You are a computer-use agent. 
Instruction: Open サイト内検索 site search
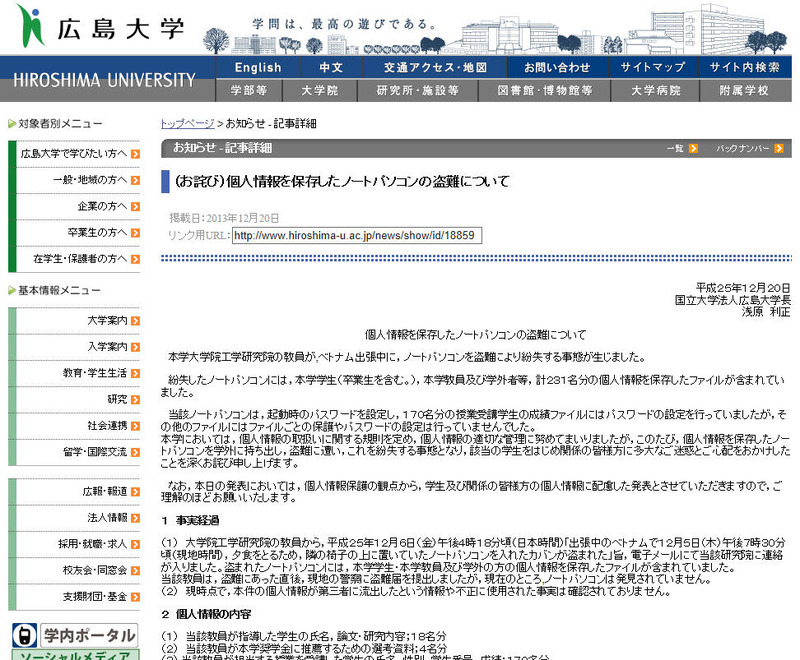pyautogui.click(x=745, y=68)
